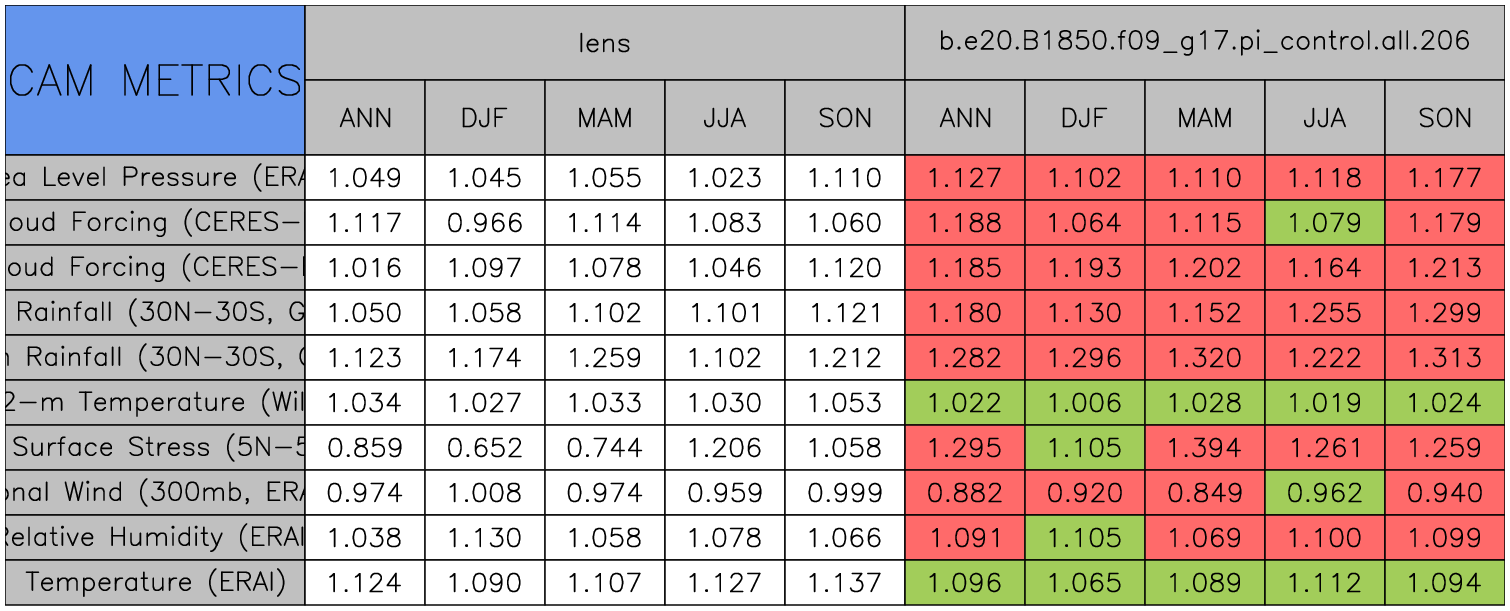The width and height of the screenshot is (1510, 611).
Task: Click the green cell with value 0.962
Action: click(x=1324, y=493)
